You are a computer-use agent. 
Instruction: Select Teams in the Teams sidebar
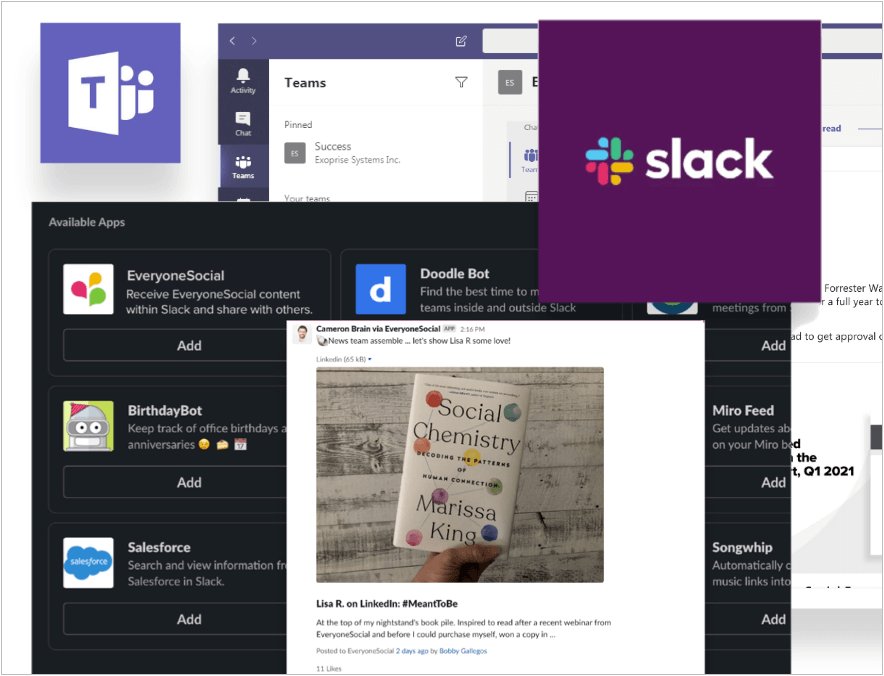click(243, 167)
